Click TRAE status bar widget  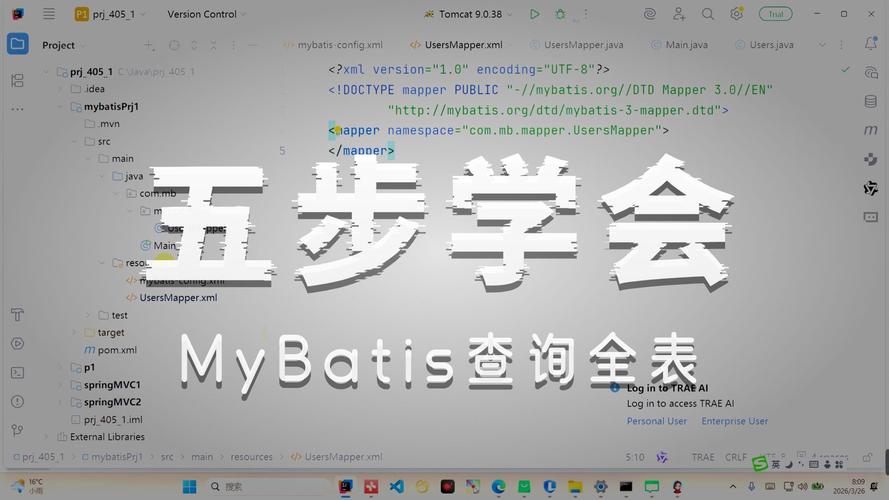click(x=703, y=457)
